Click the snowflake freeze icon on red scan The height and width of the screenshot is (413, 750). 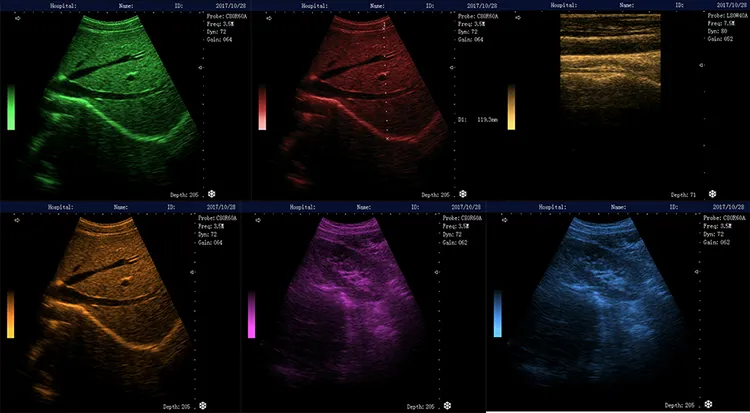(x=463, y=194)
